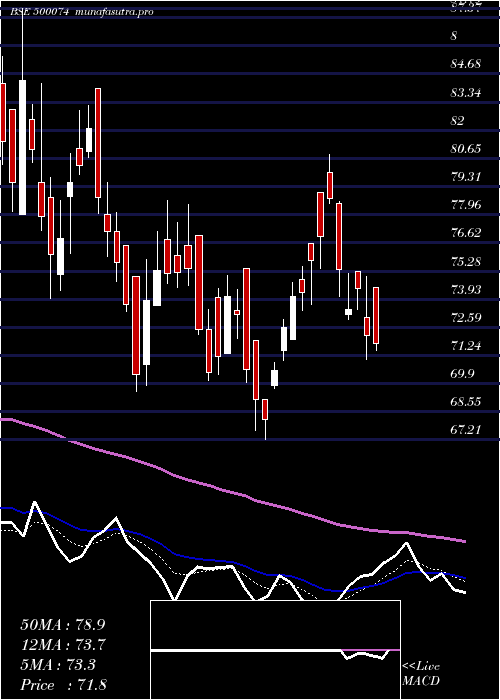Screen dimensions: 500x700
Task: Click the 80.65 price level label
Action: (466, 149)
